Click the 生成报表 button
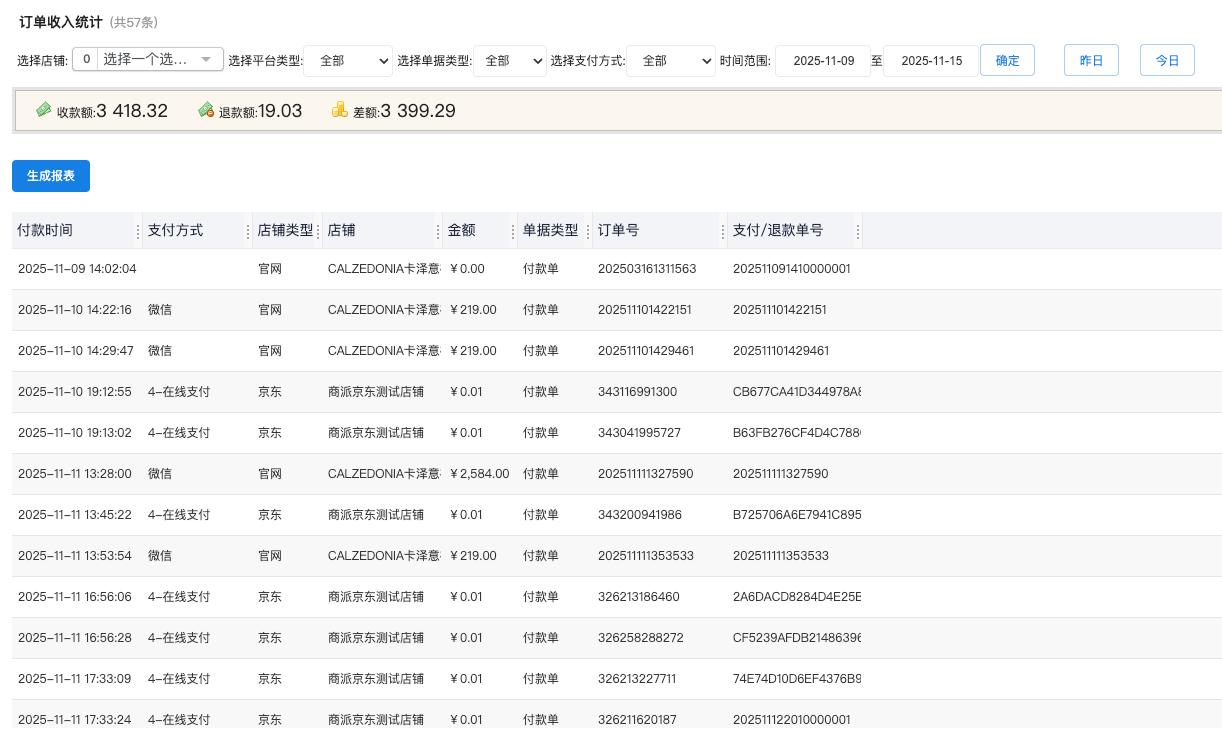 51,175
